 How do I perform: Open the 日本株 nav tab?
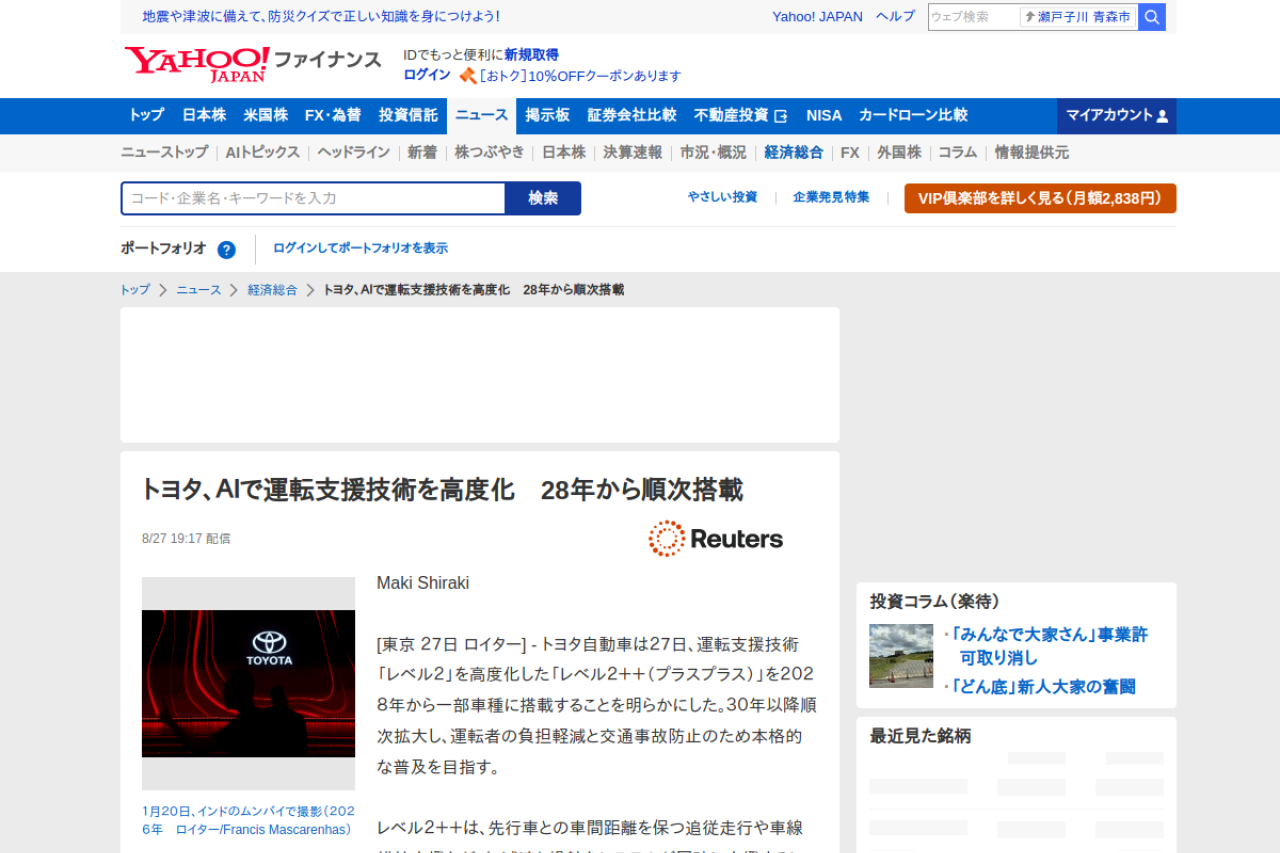(x=204, y=115)
